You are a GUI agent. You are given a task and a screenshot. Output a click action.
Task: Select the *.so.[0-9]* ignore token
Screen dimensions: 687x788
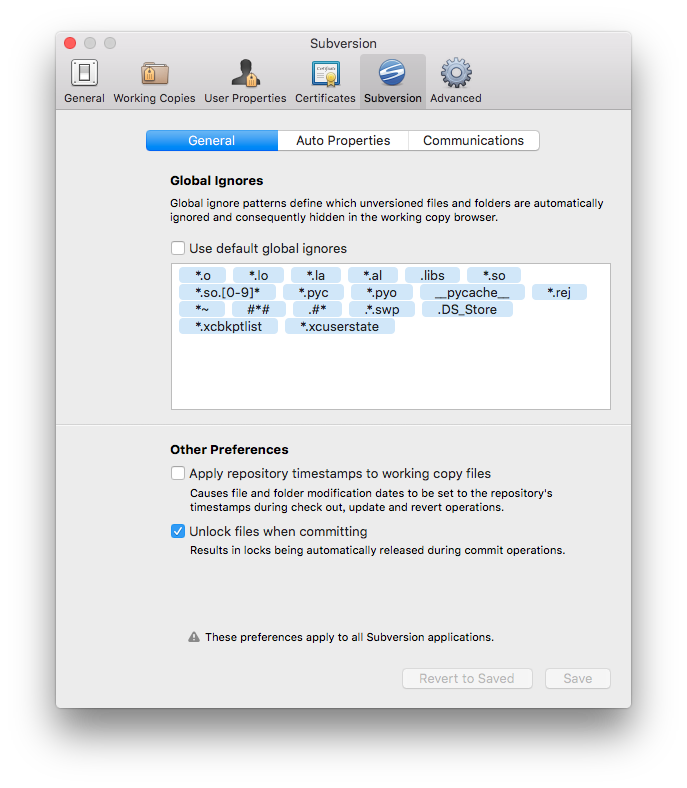click(227, 292)
